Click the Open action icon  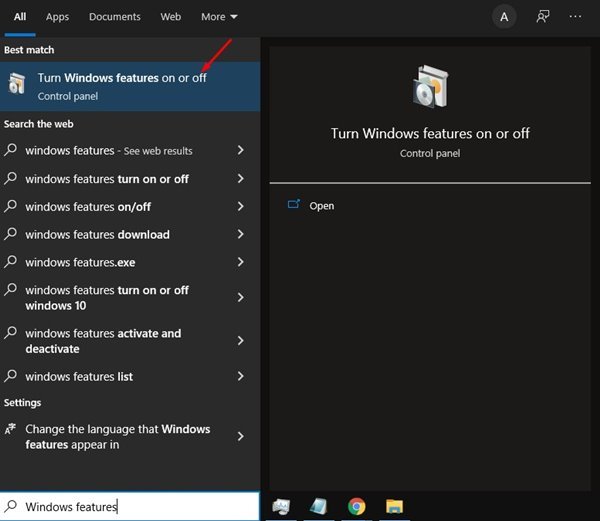point(293,204)
